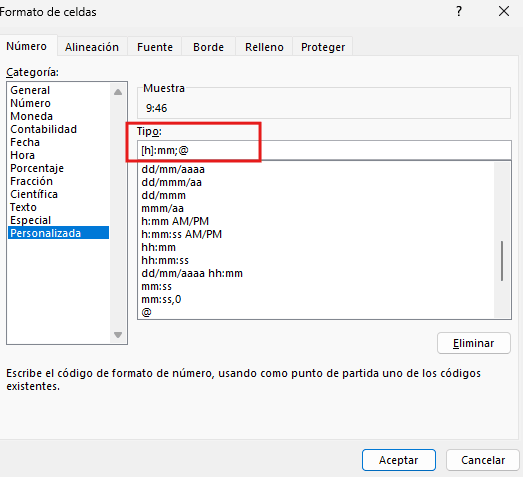Click the Tipo format code input field
Image resolution: width=523 pixels, height=477 pixels.
point(324,150)
